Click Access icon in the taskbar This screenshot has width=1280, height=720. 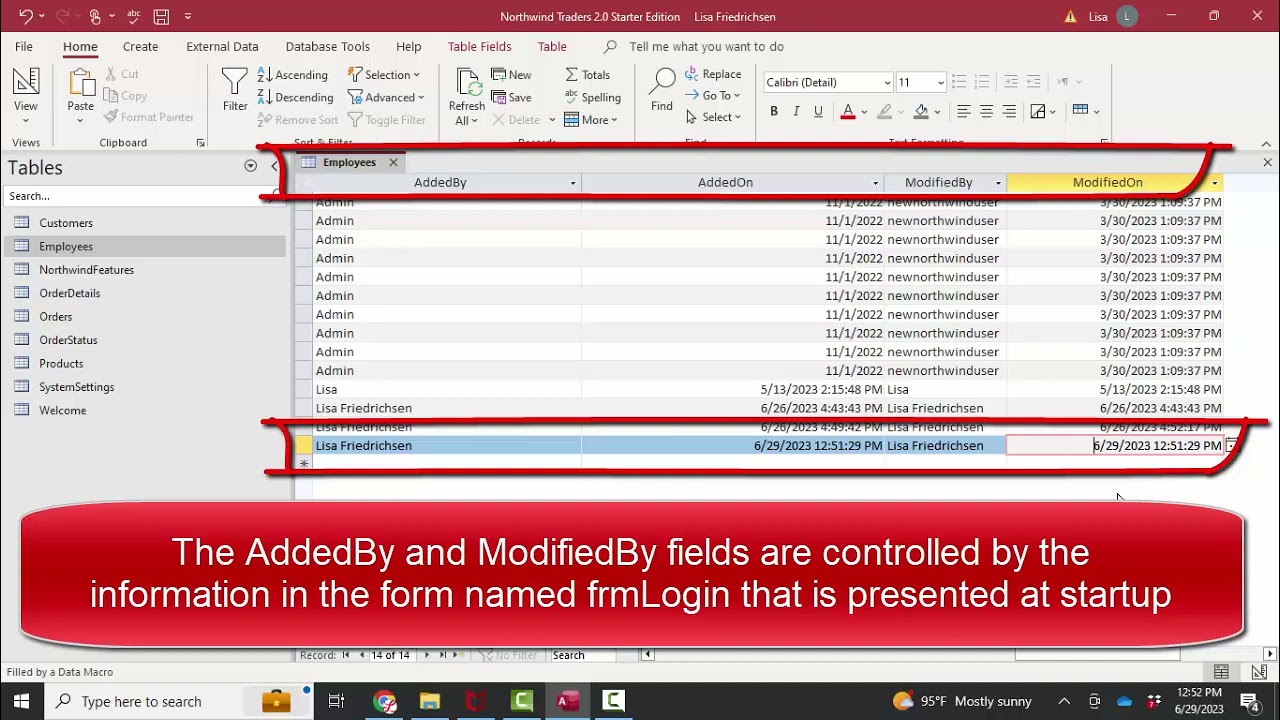(x=568, y=701)
